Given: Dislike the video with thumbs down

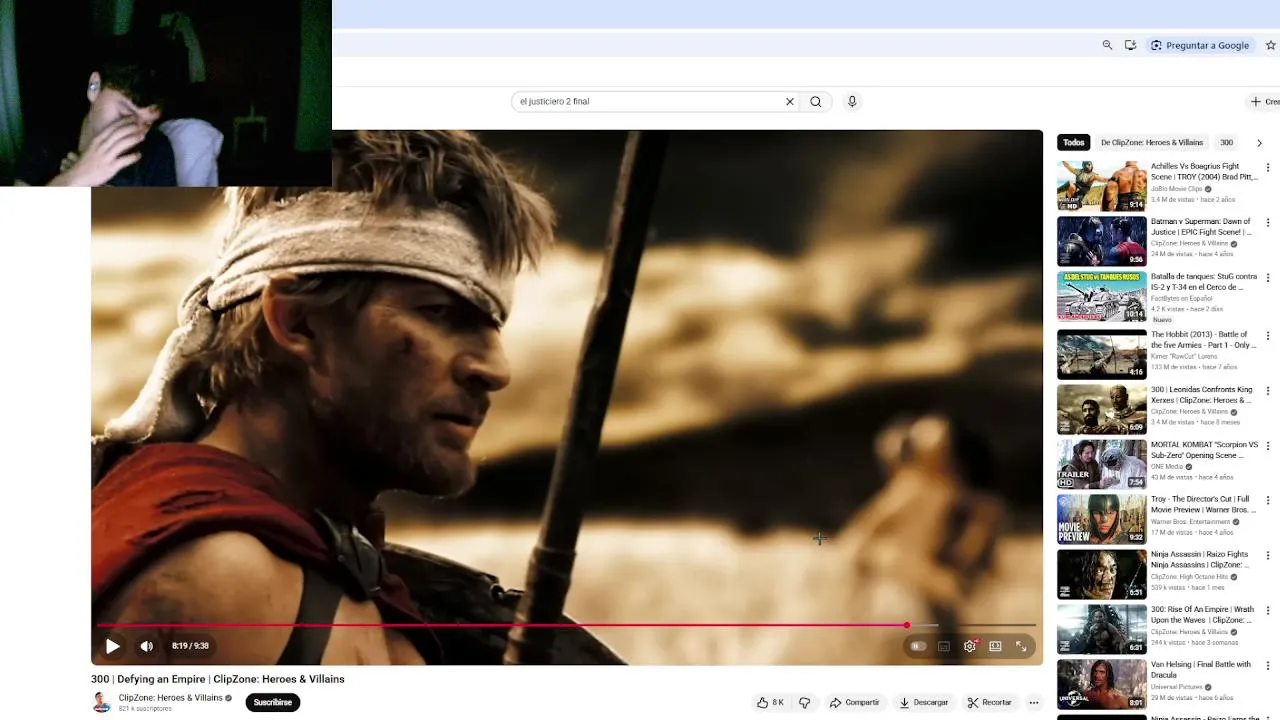Looking at the screenshot, I should [805, 703].
